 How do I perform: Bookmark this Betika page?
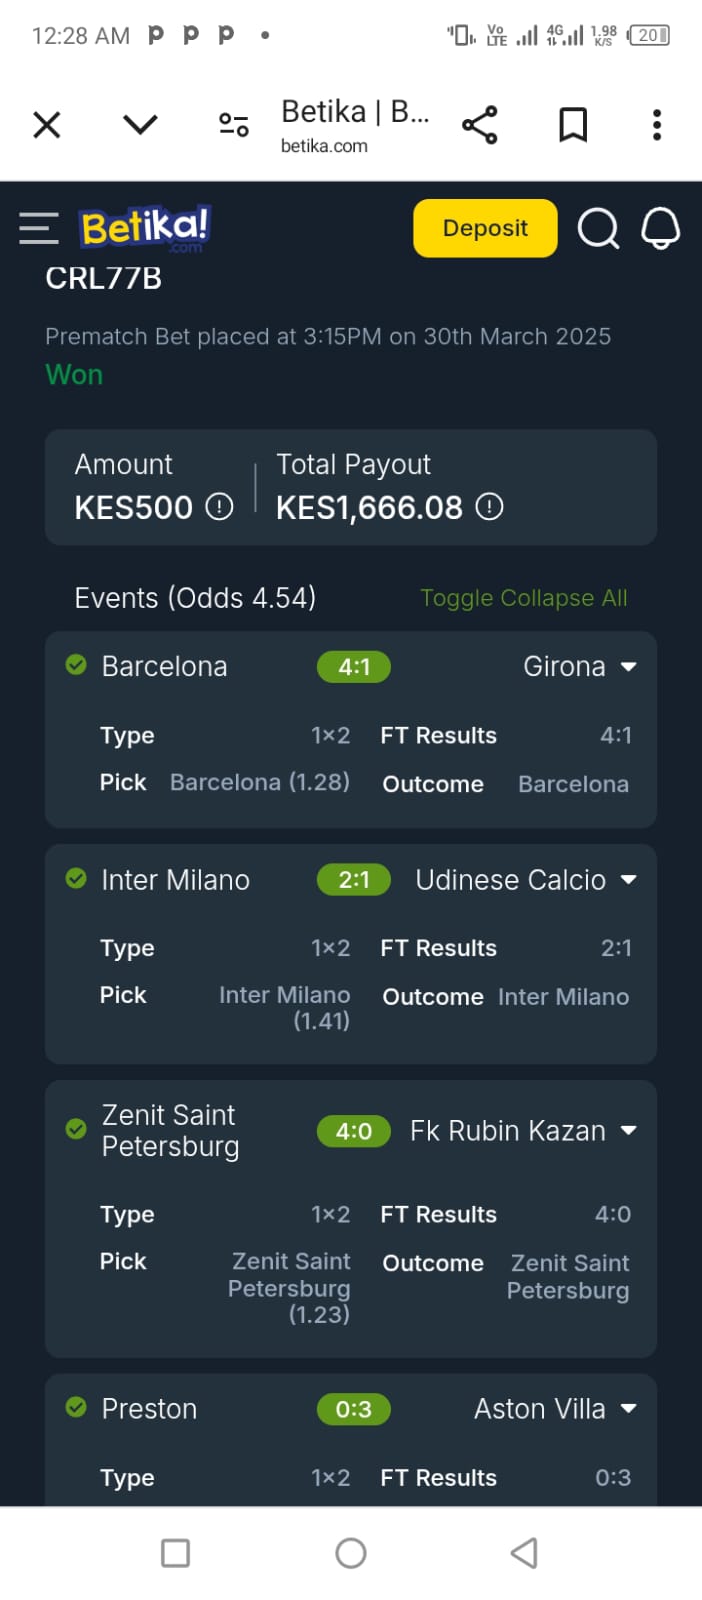[x=573, y=124]
